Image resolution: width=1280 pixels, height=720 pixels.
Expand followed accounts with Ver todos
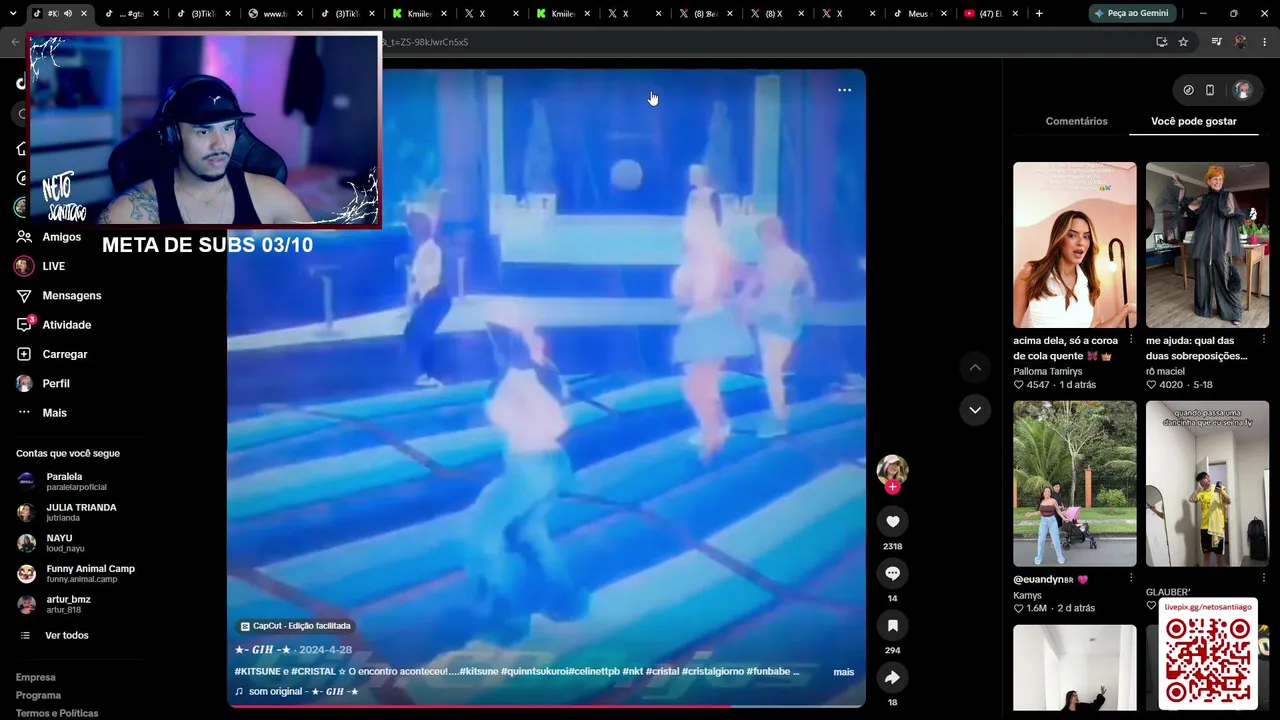55,635
